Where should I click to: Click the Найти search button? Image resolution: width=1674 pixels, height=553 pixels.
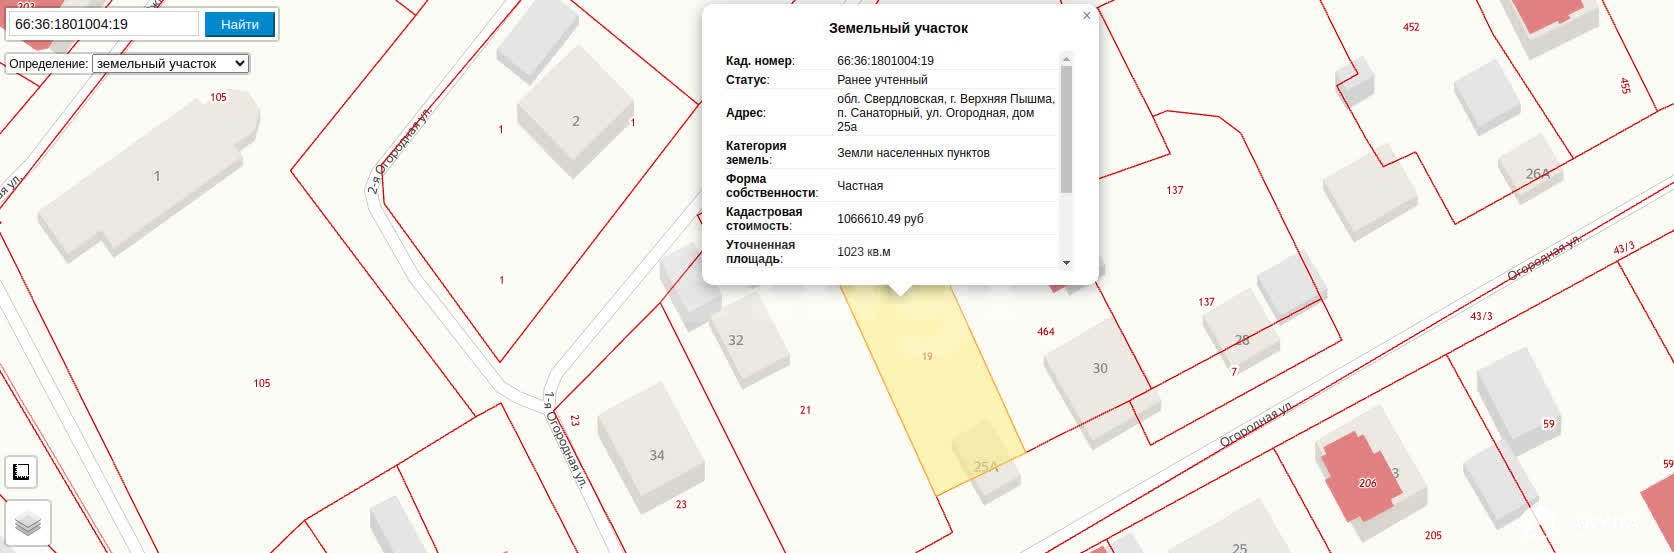tap(239, 24)
